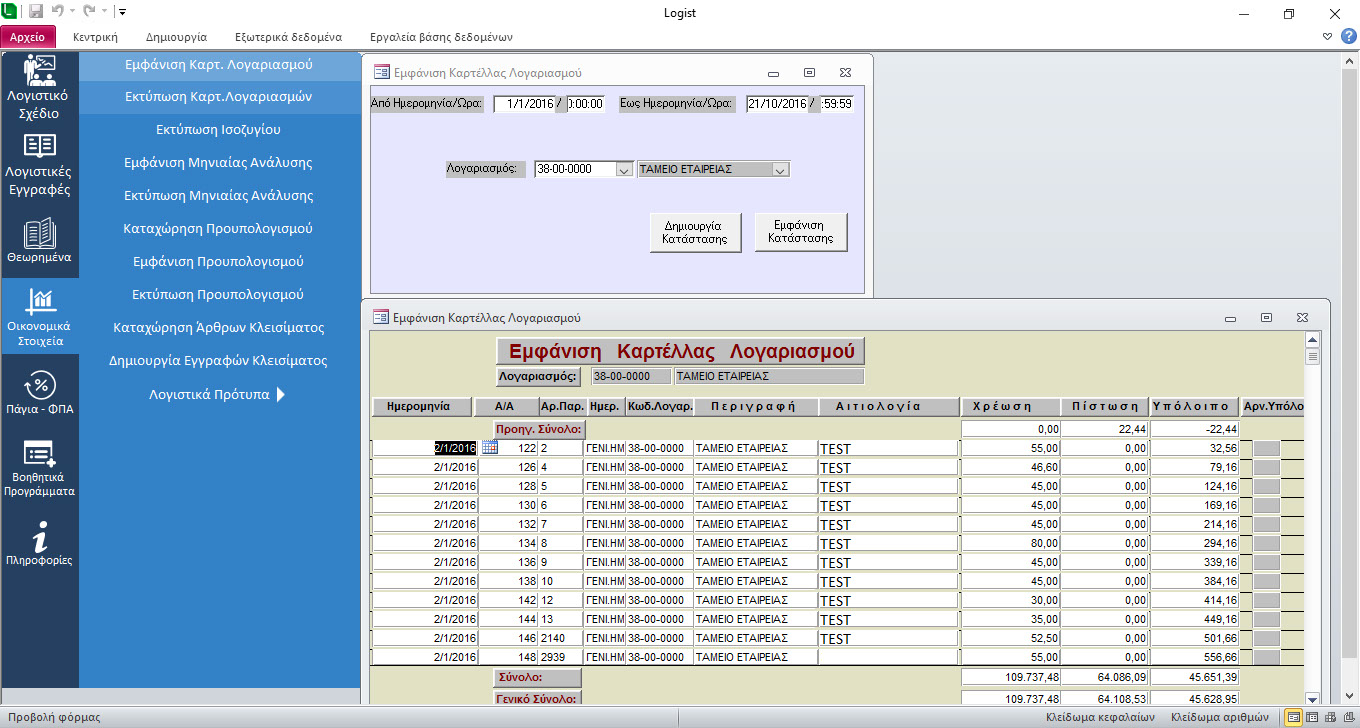Open the Αρχείο ribbon tab
Screen dimensions: 1360x728
[28, 37]
